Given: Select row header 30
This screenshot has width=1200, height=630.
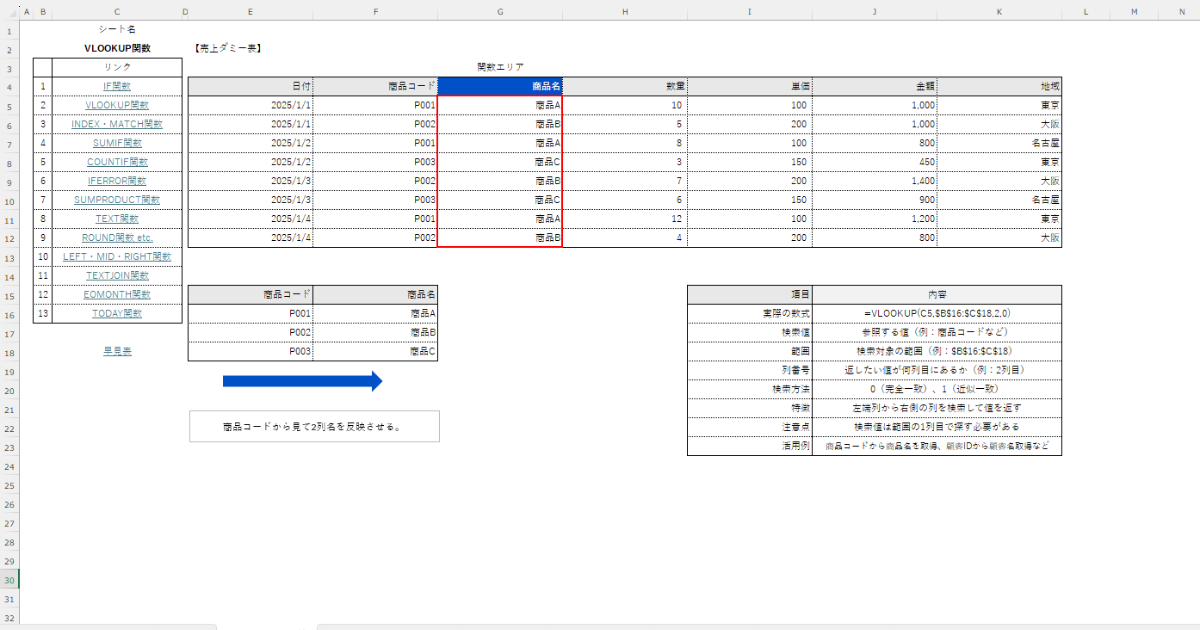Looking at the screenshot, I should 10,580.
